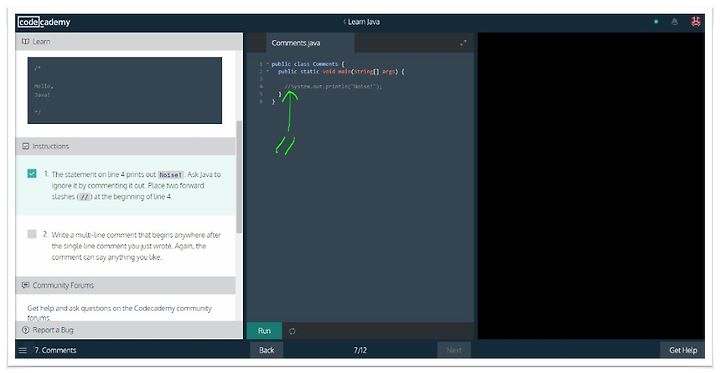This screenshot has height=373, width=720.
Task: Click the disabled Next button
Action: tap(454, 350)
